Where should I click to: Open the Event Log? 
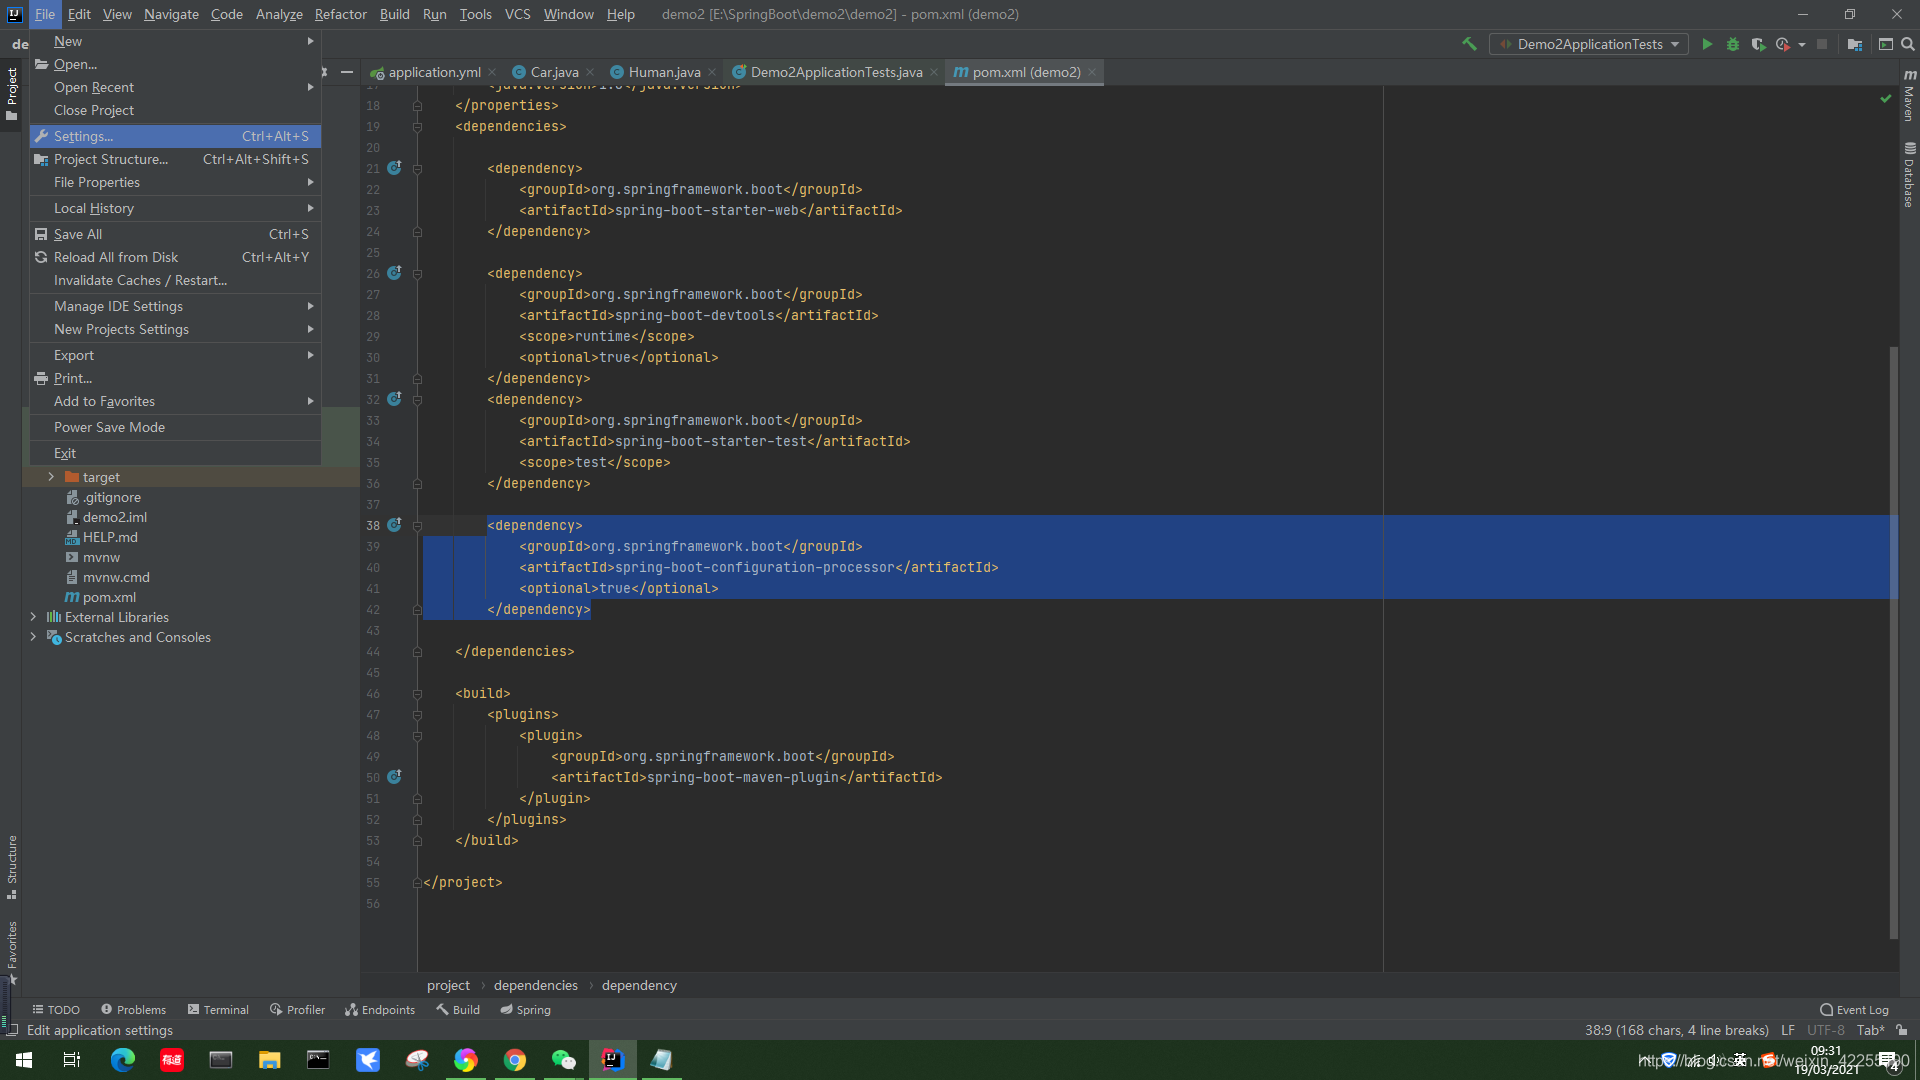tap(1854, 1010)
